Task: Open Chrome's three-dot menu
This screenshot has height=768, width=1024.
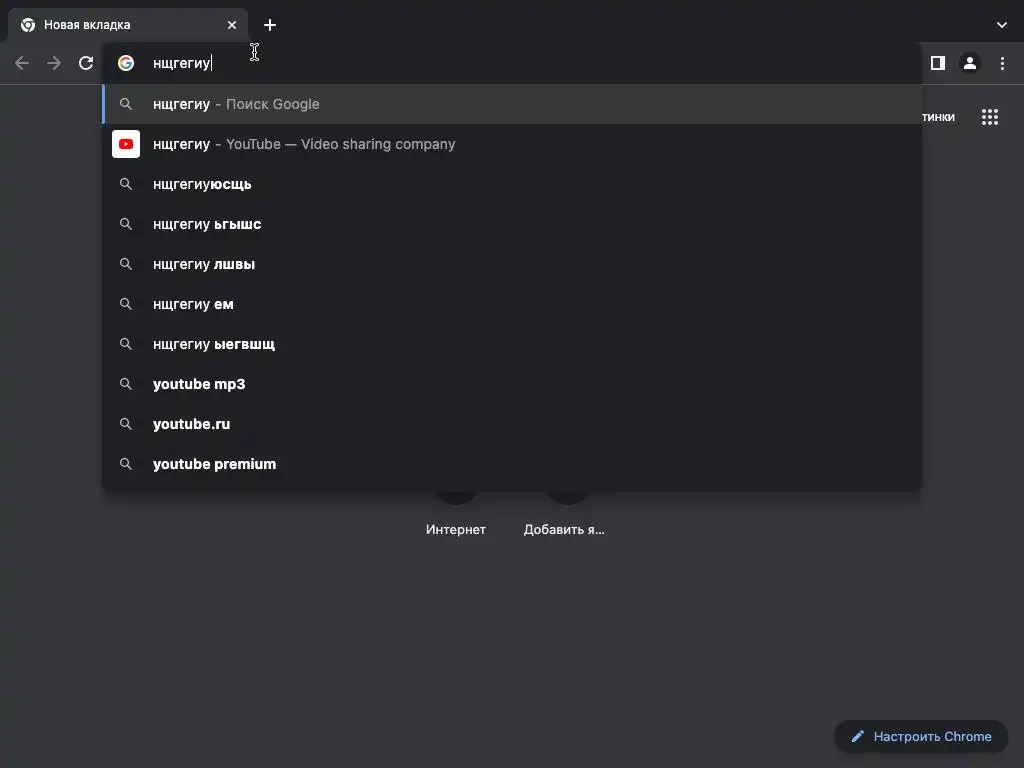Action: click(1002, 63)
